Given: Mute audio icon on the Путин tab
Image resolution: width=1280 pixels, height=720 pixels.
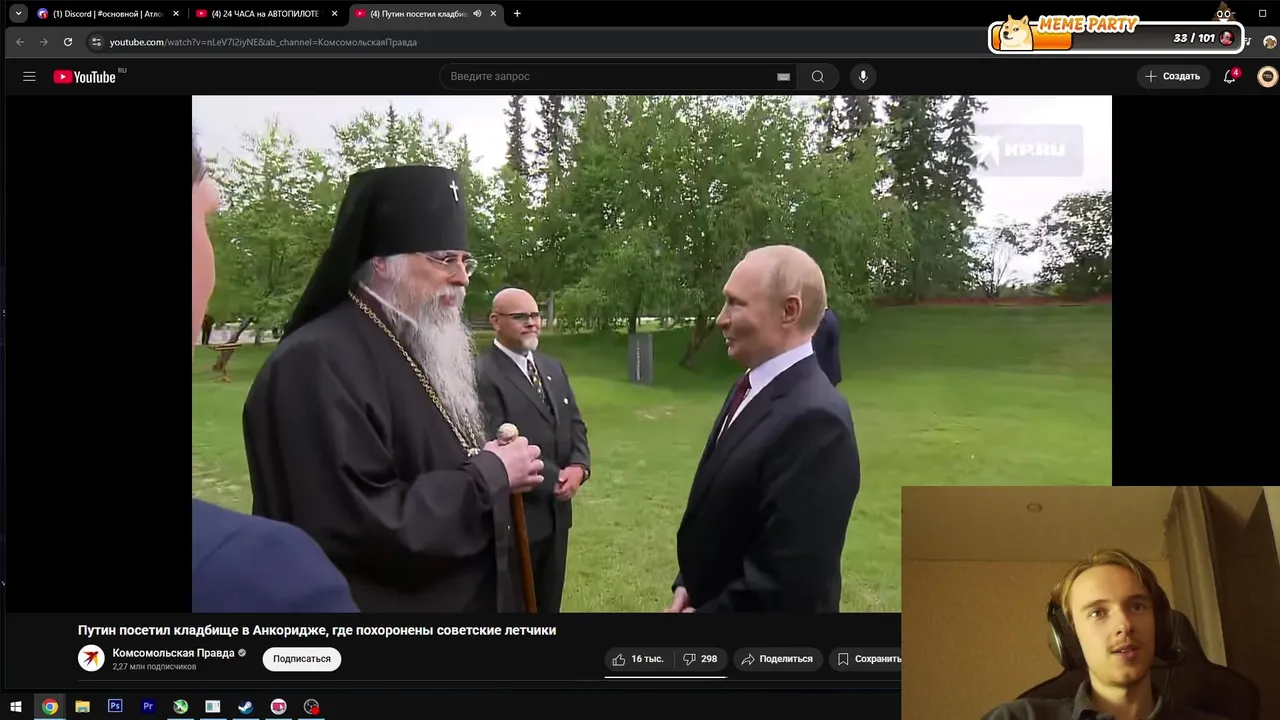Looking at the screenshot, I should click(x=477, y=14).
